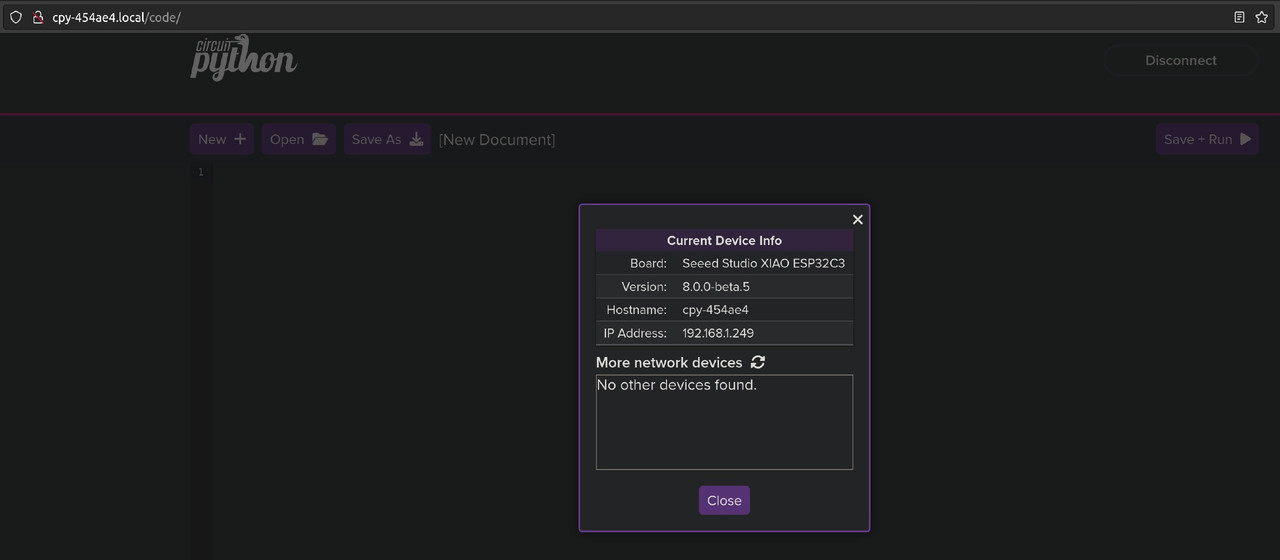Click the Version: label in the dialog
1280x560 pixels.
(644, 287)
